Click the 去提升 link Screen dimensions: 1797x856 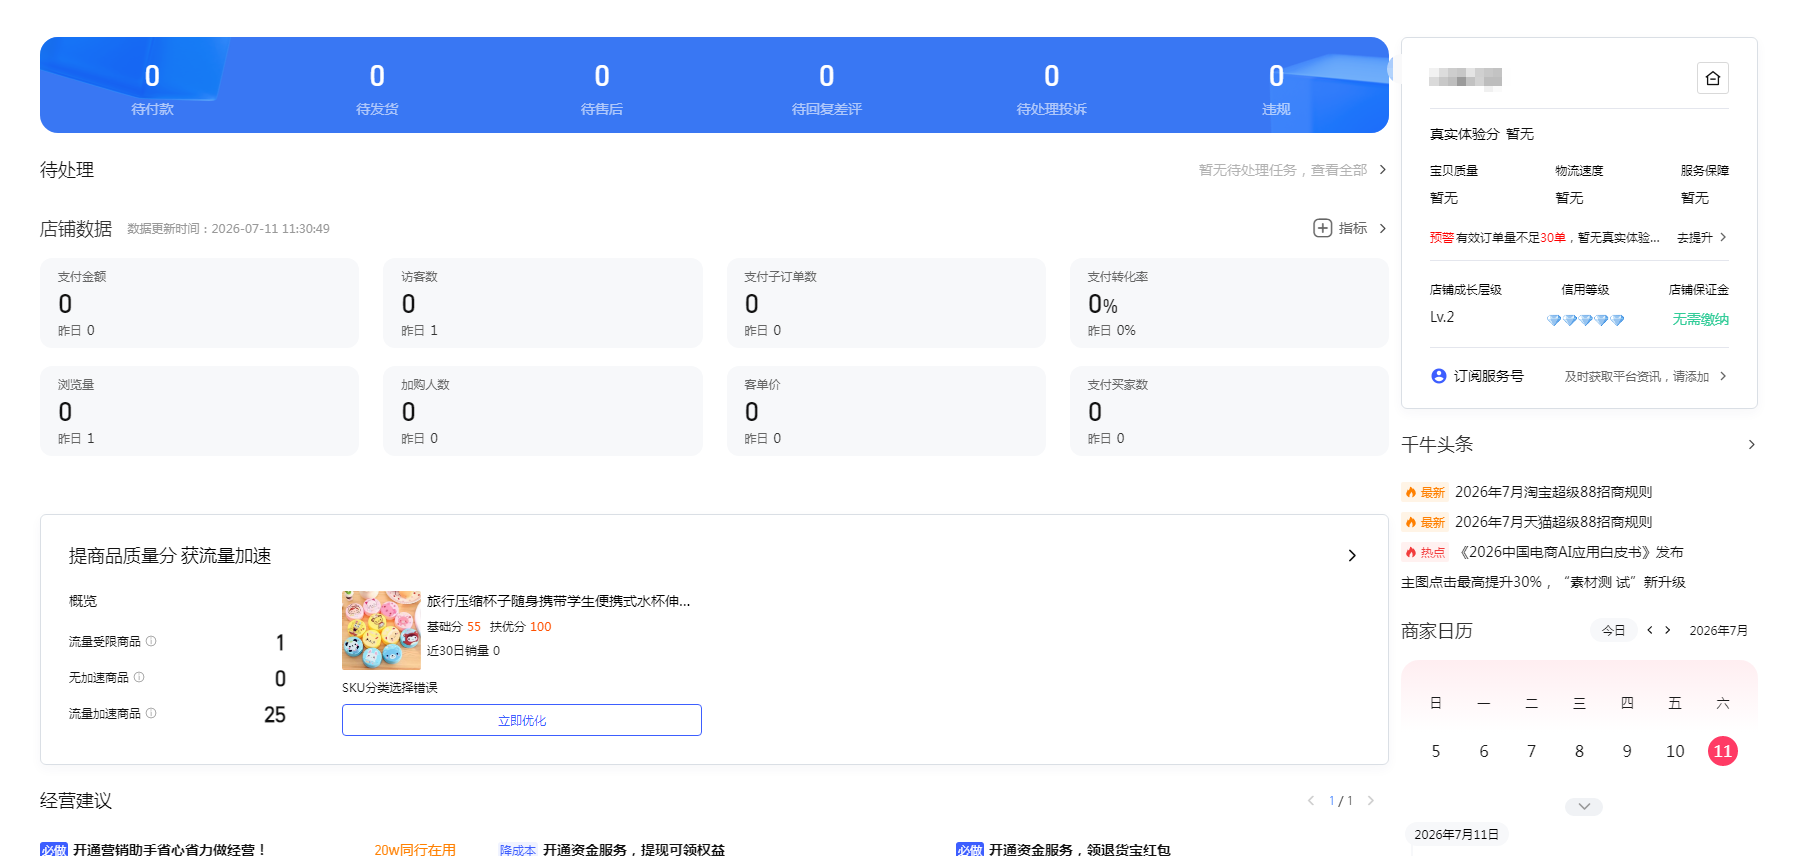coord(1695,237)
